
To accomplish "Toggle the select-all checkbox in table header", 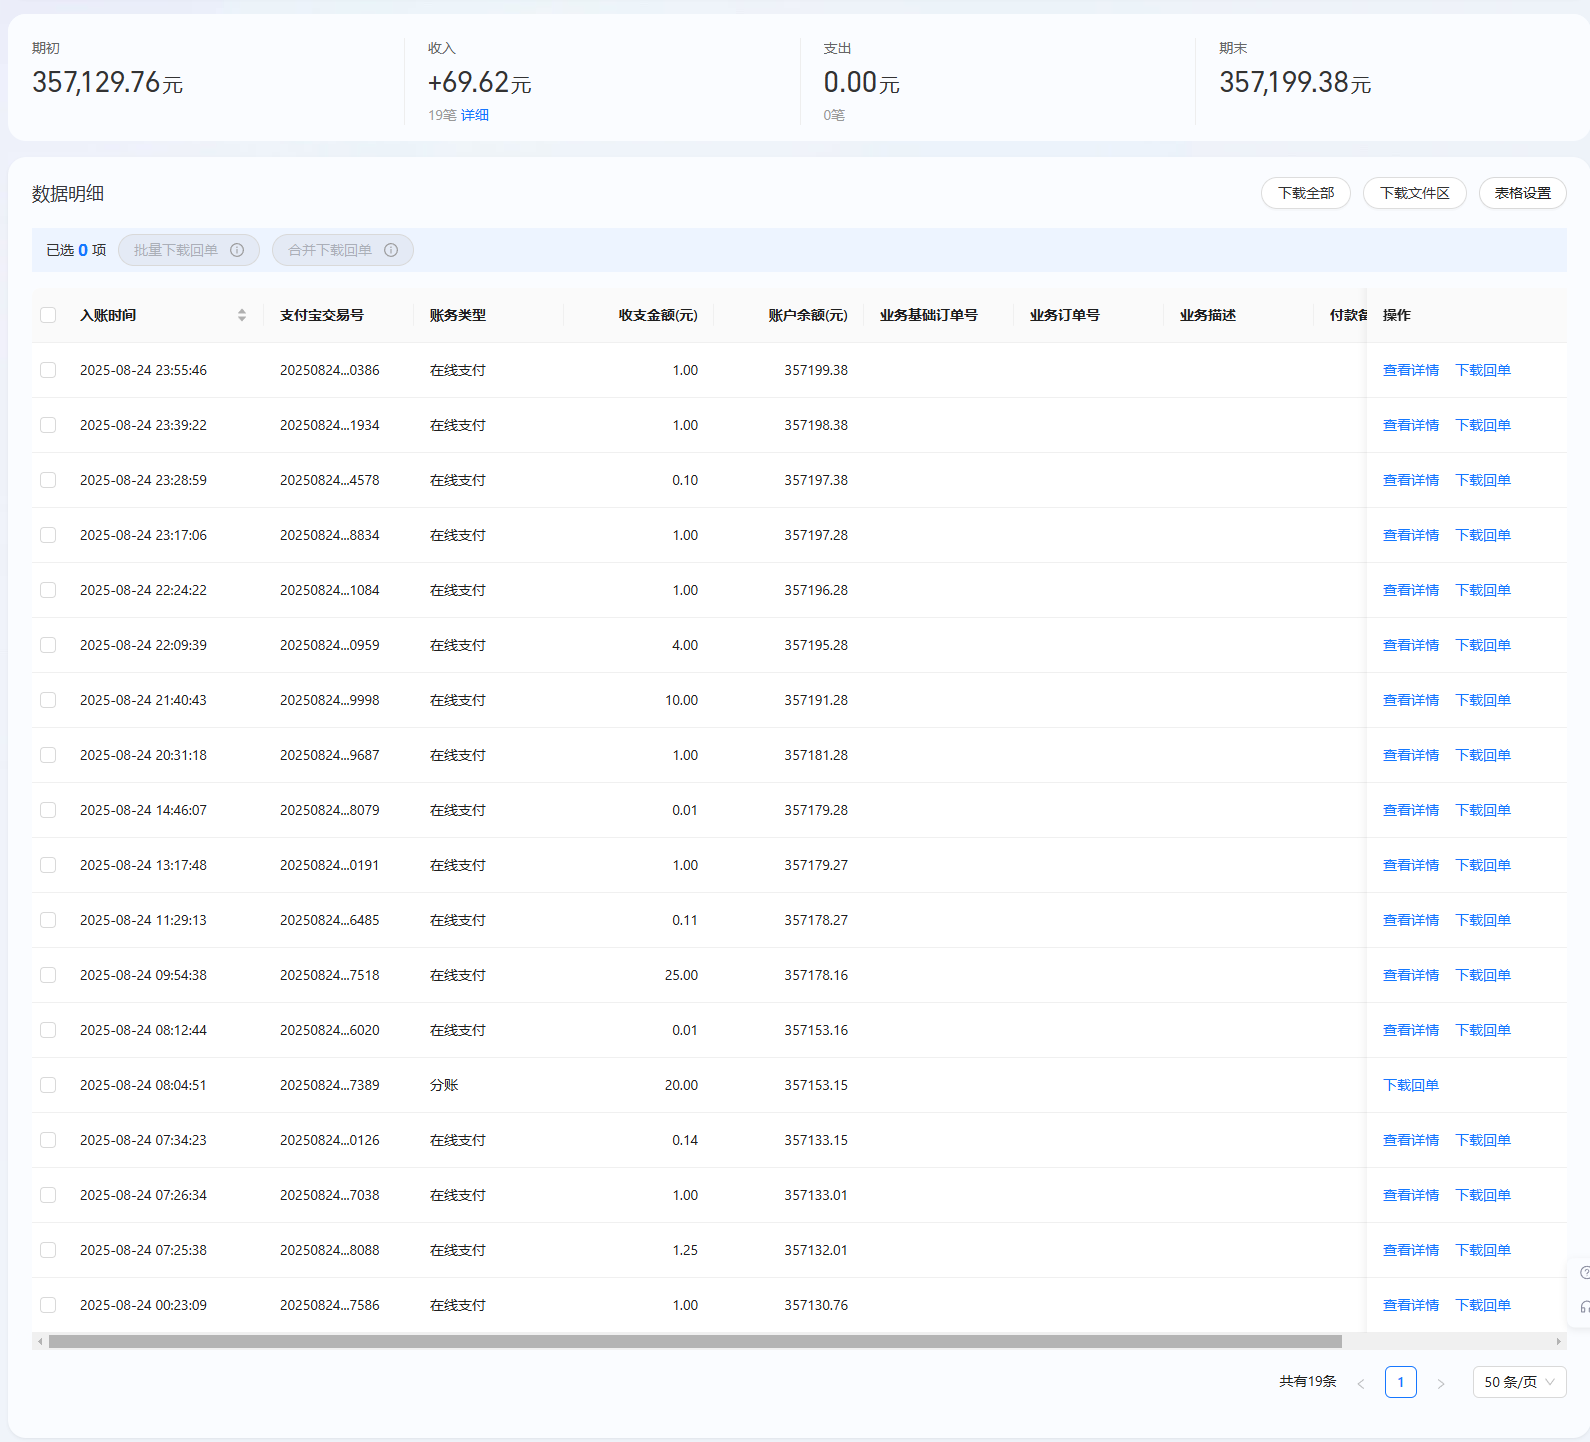I will coord(48,315).
